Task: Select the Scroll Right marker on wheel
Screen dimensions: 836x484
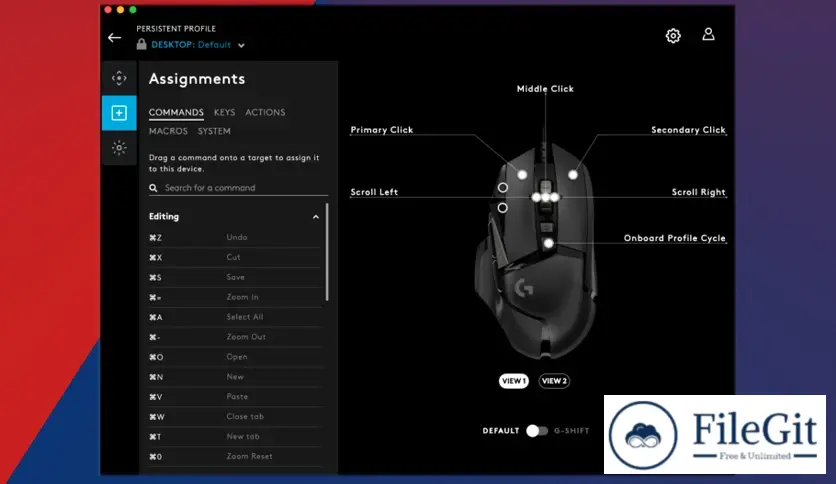Action: 555,197
